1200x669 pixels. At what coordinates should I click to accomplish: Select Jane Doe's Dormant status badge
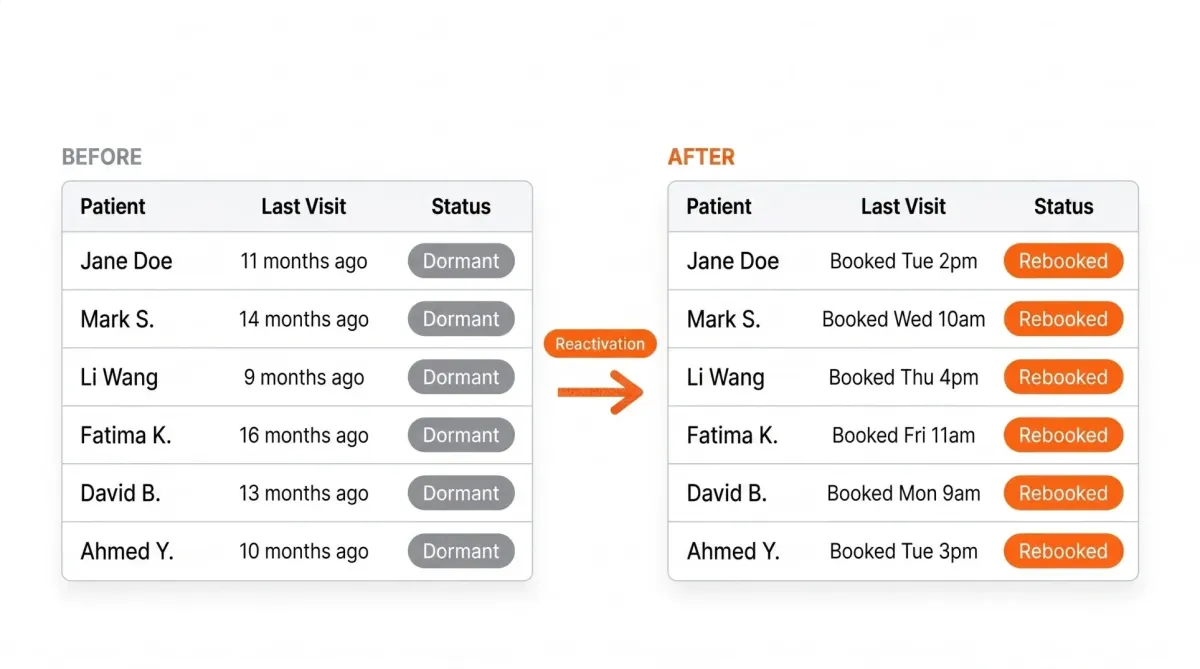tap(461, 261)
